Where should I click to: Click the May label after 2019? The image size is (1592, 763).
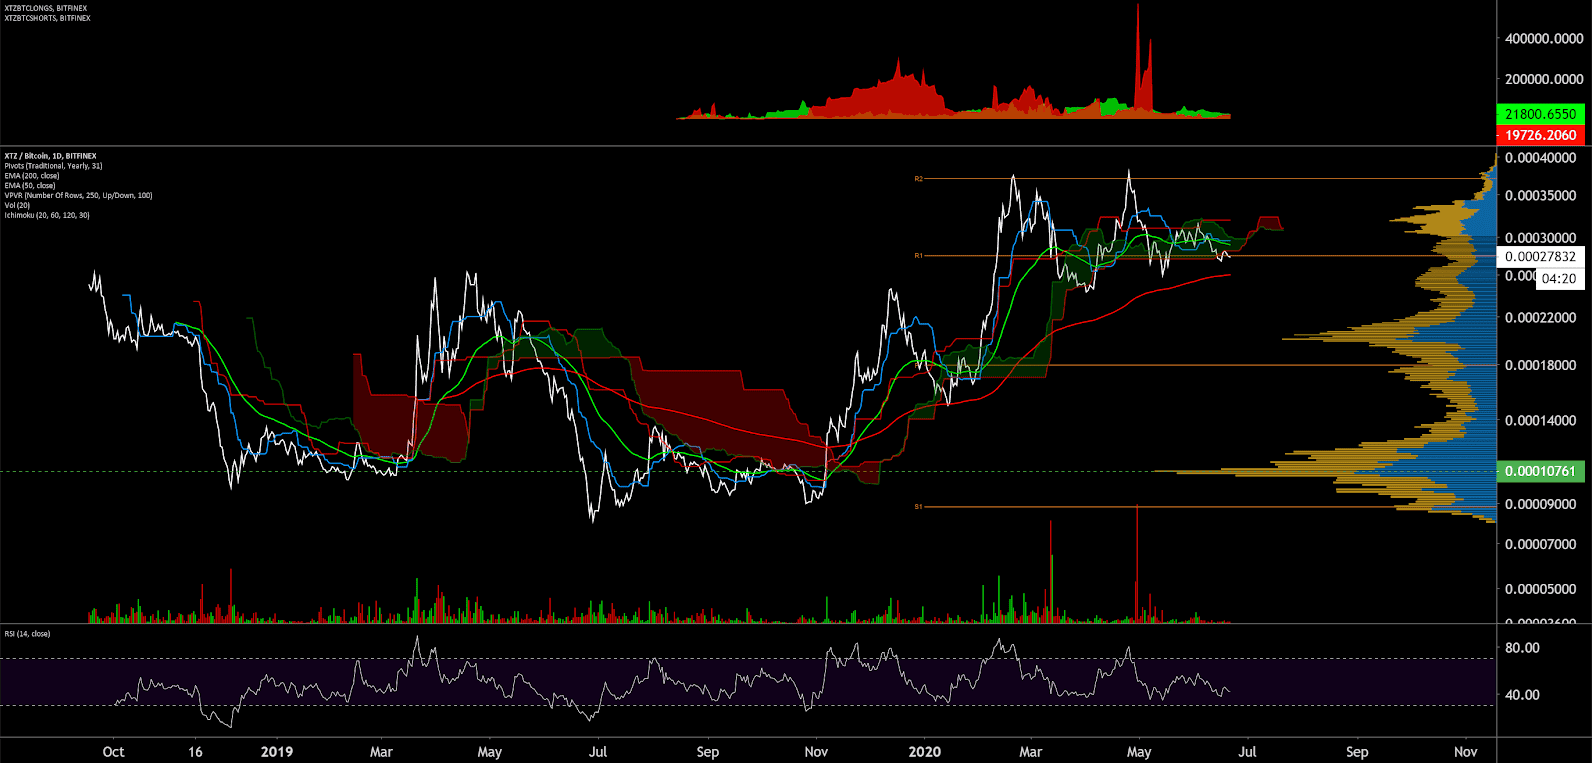(x=489, y=752)
